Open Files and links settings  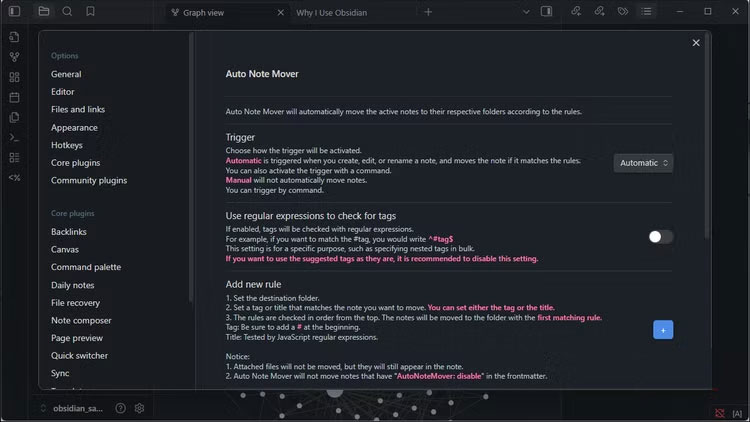pos(78,110)
